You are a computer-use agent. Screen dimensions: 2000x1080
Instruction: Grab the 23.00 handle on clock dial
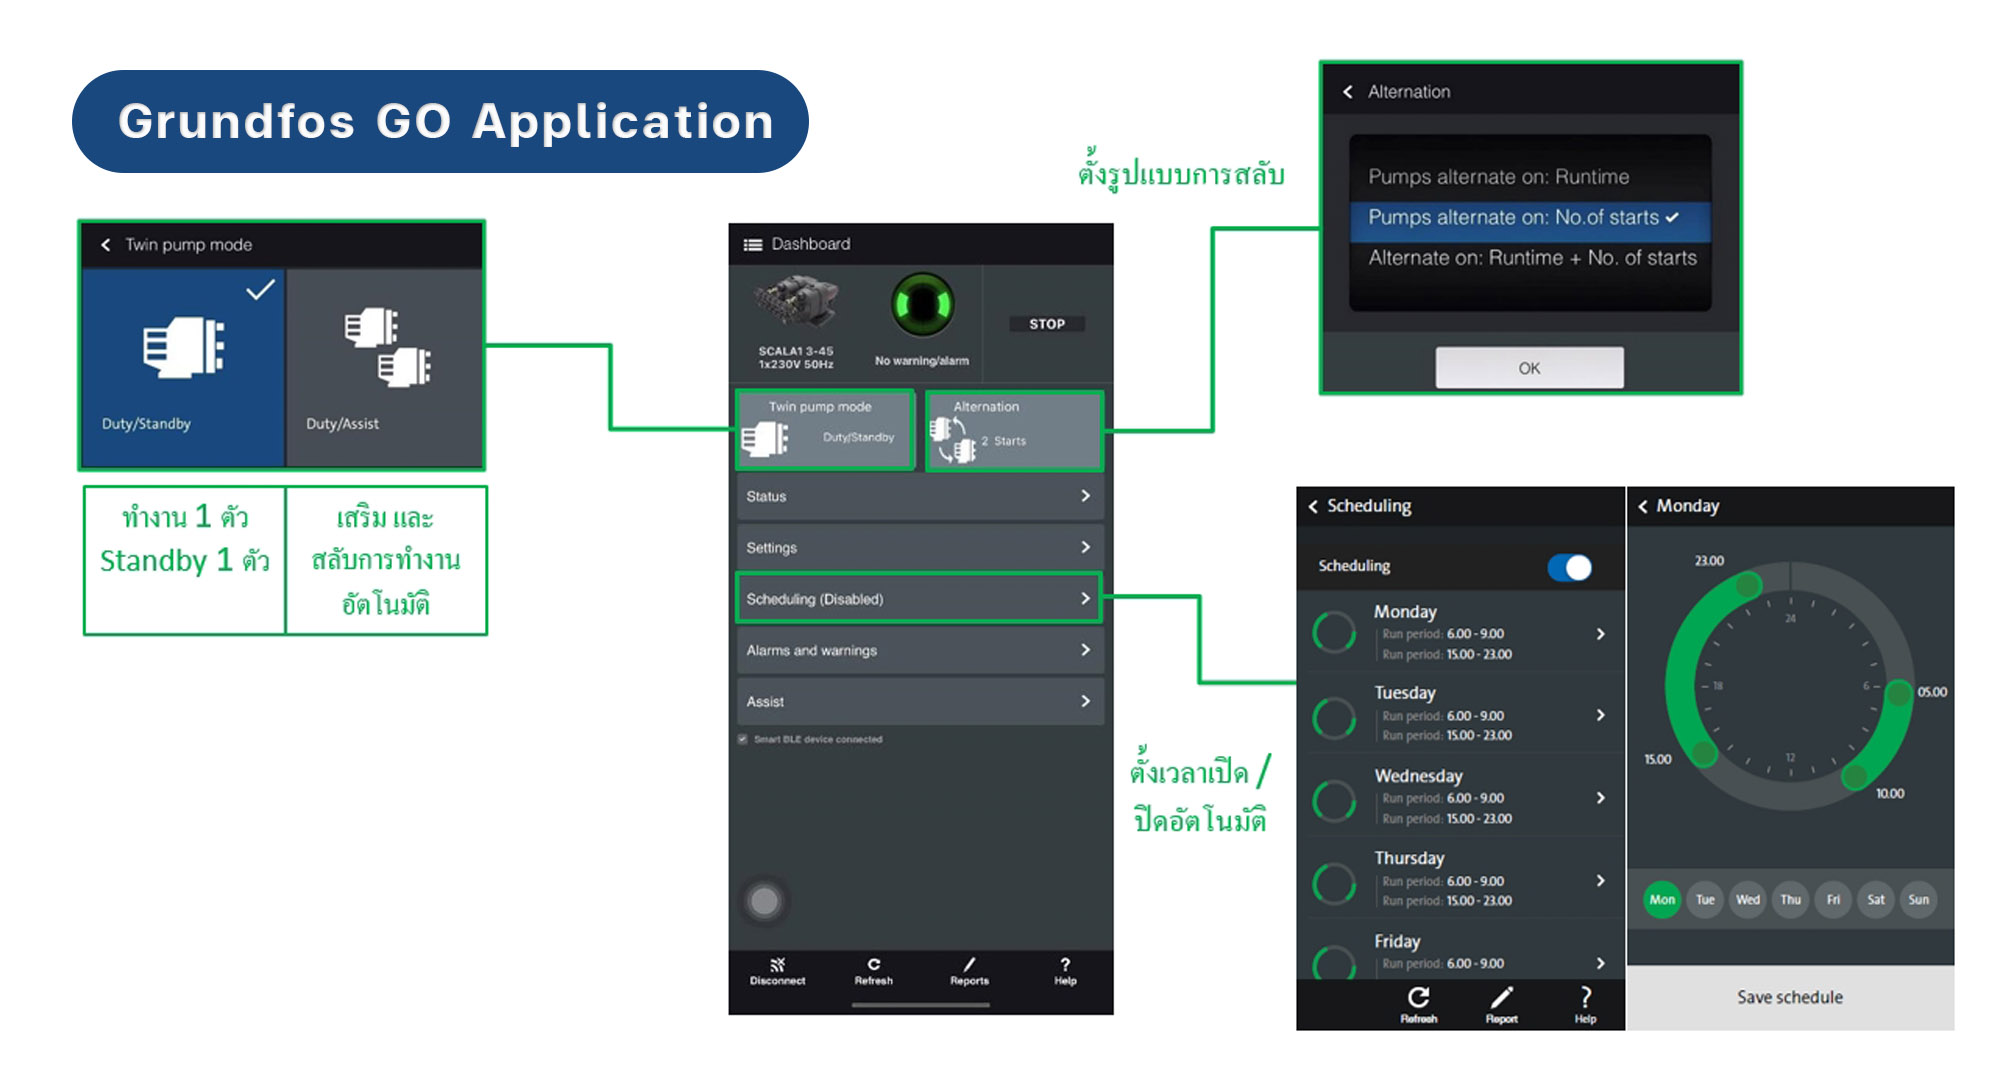[x=1748, y=585]
